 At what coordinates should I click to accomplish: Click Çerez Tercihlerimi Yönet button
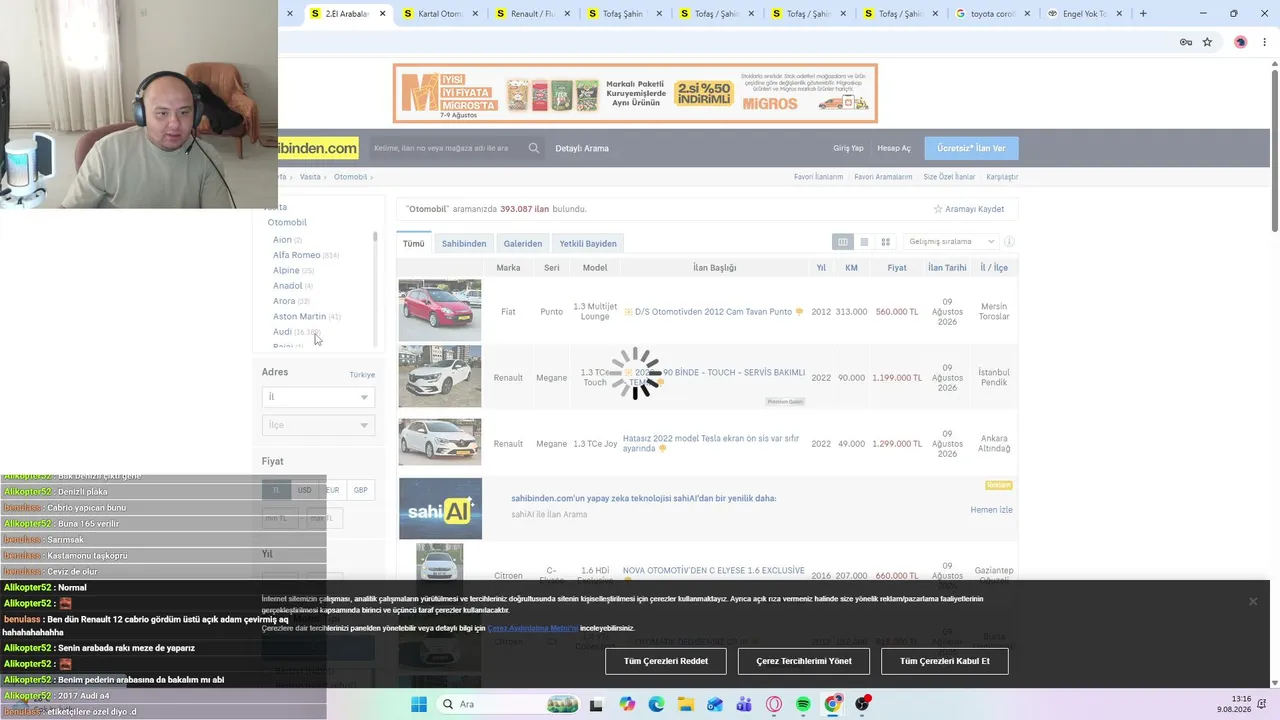[x=804, y=661]
